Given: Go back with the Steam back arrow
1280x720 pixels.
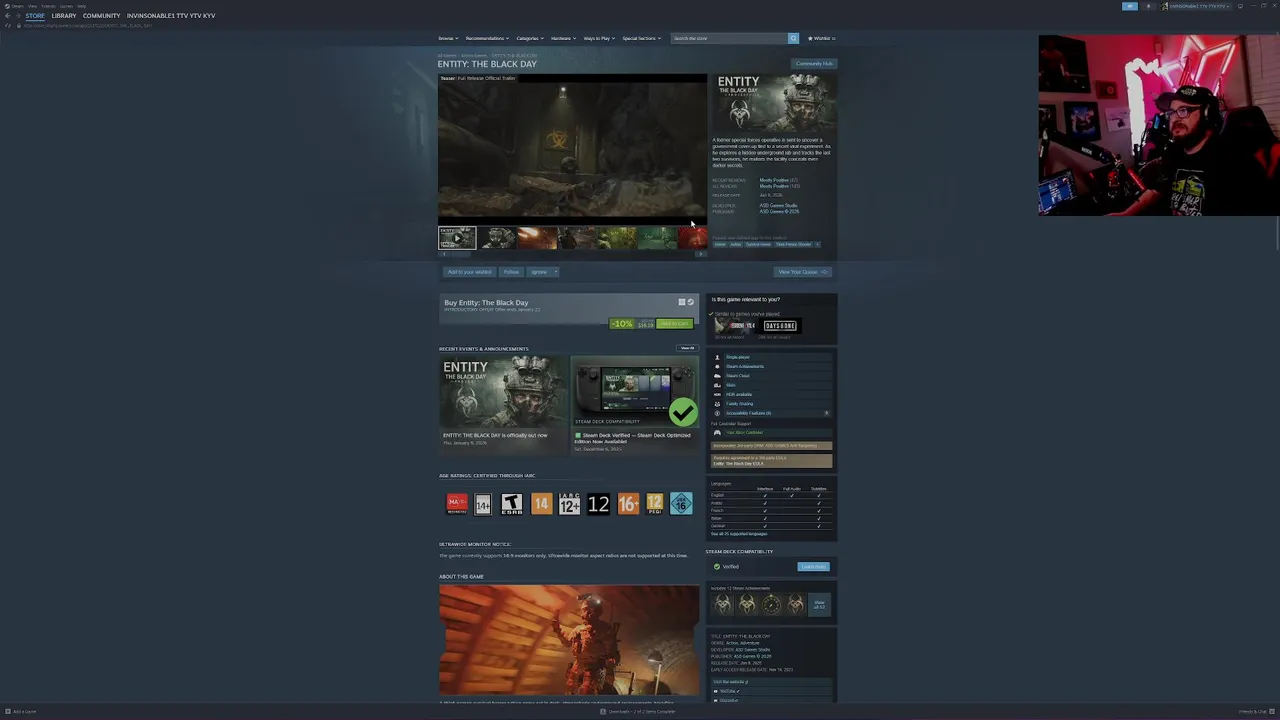Looking at the screenshot, I should coord(8,16).
